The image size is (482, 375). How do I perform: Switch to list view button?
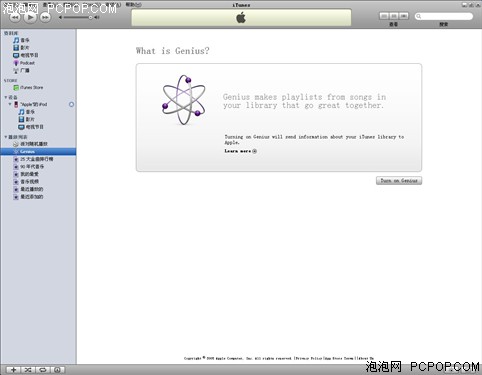coord(384,16)
